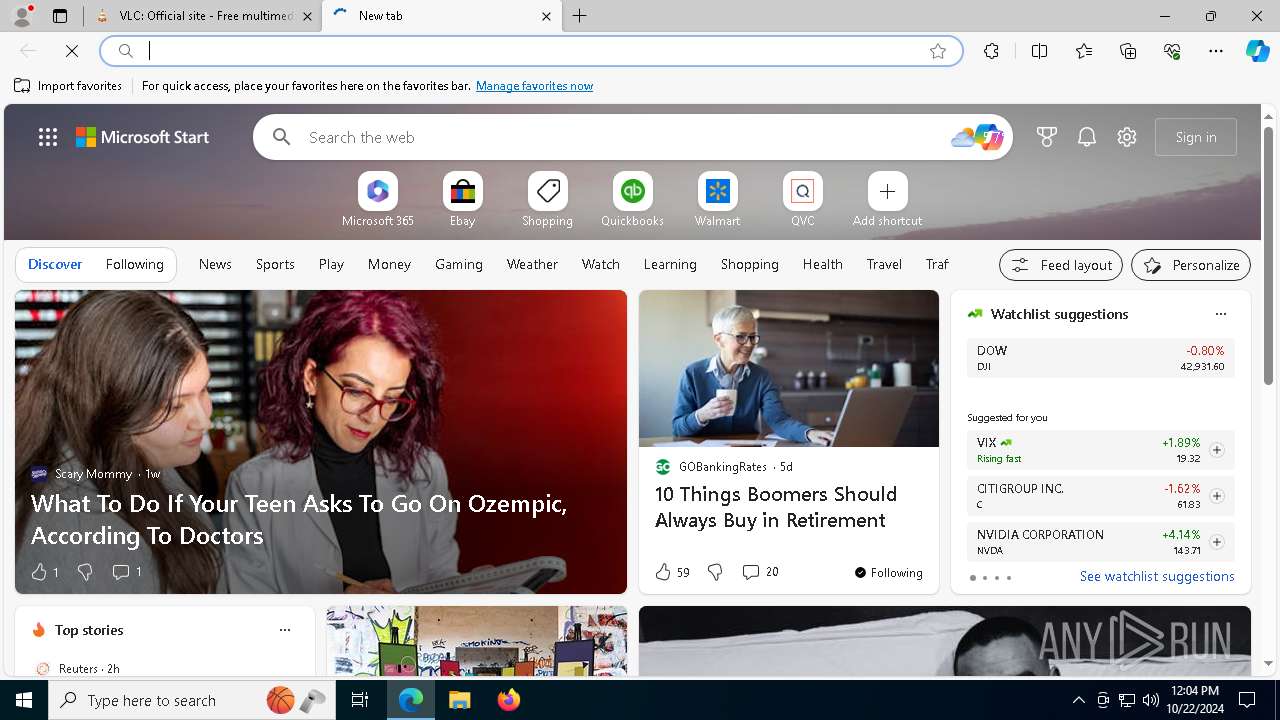The width and height of the screenshot is (1280, 720).
Task: Add VIX to watchlist
Action: click(1216, 450)
